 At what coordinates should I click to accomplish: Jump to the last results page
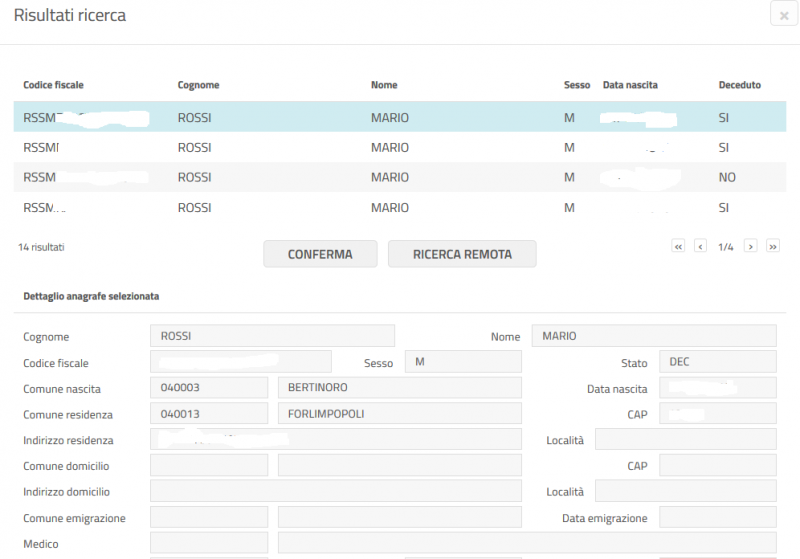[772, 246]
